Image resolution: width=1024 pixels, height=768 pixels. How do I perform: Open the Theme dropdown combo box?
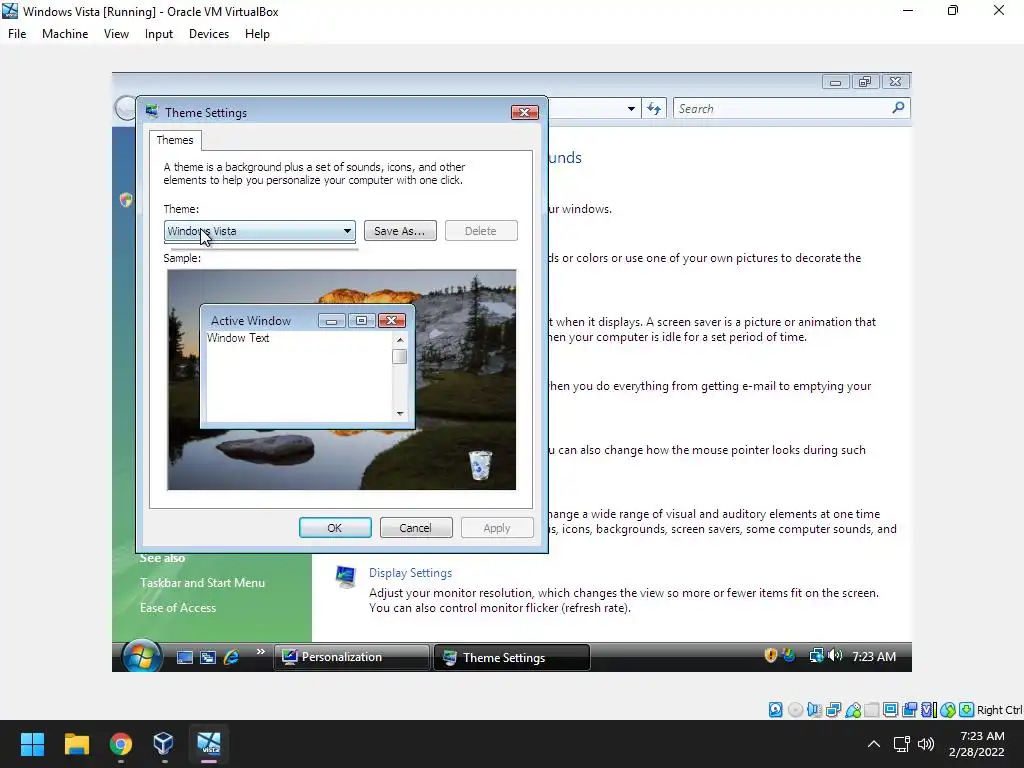point(260,231)
